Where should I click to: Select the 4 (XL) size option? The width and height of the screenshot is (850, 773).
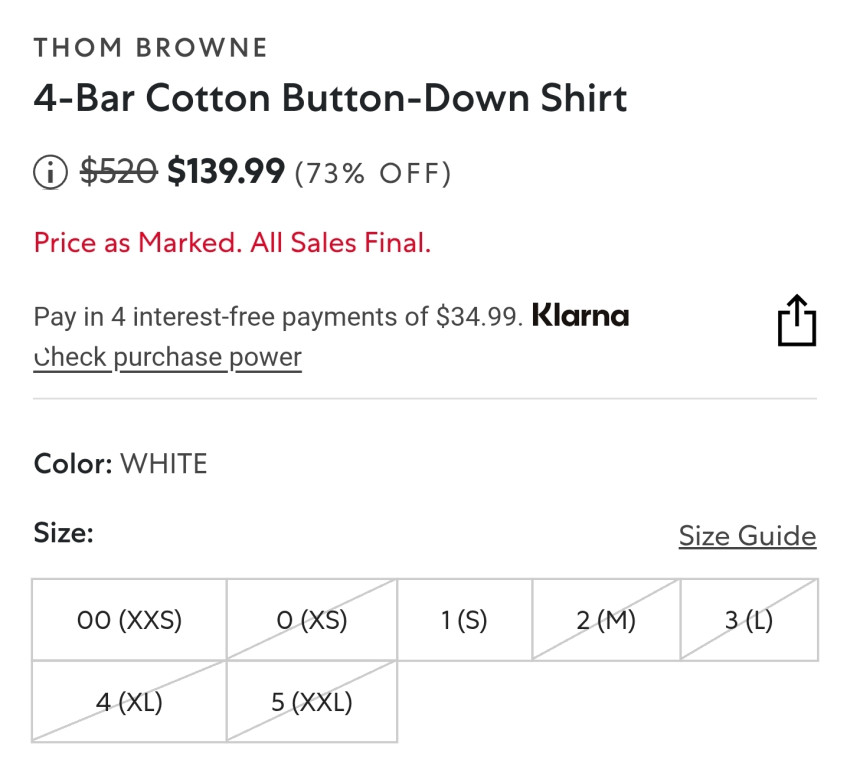(x=129, y=702)
